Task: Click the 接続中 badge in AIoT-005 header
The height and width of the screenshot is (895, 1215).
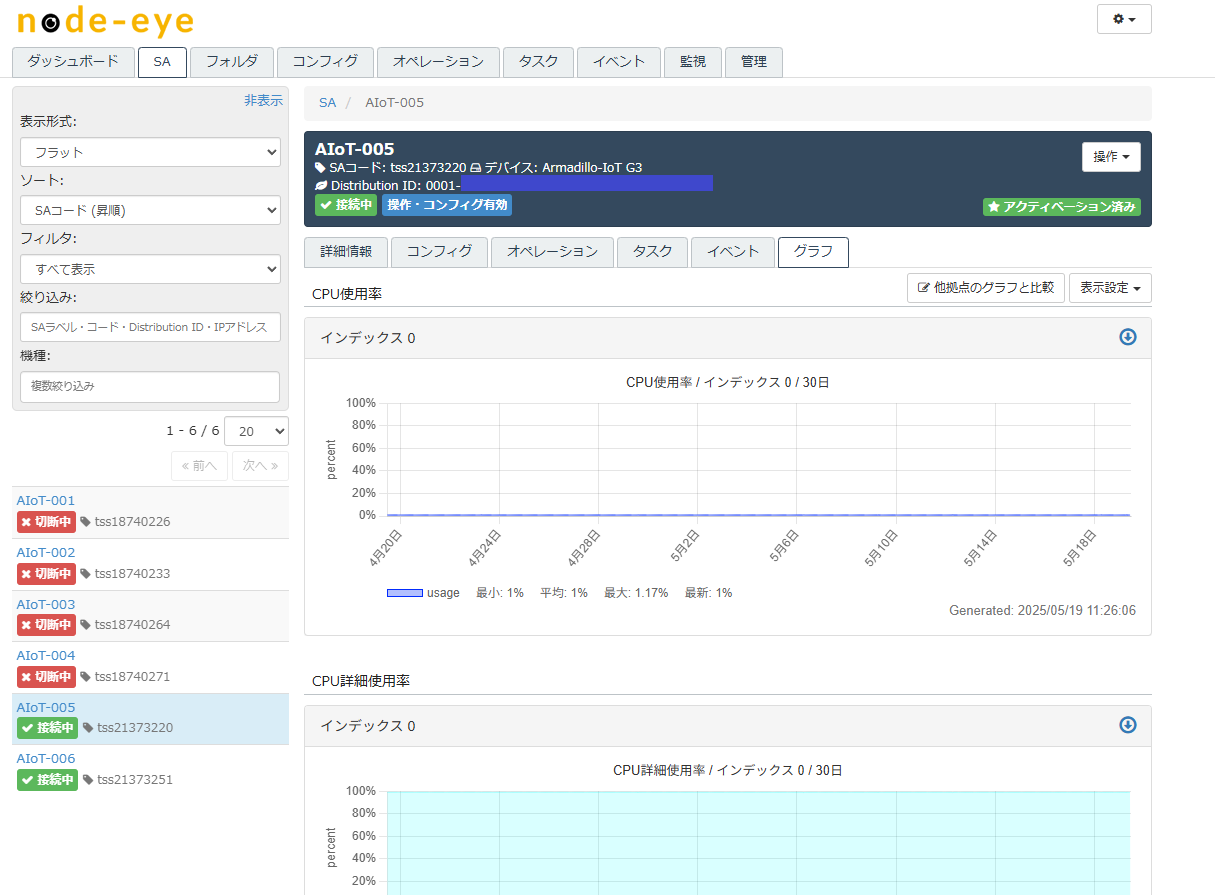Action: [x=346, y=205]
